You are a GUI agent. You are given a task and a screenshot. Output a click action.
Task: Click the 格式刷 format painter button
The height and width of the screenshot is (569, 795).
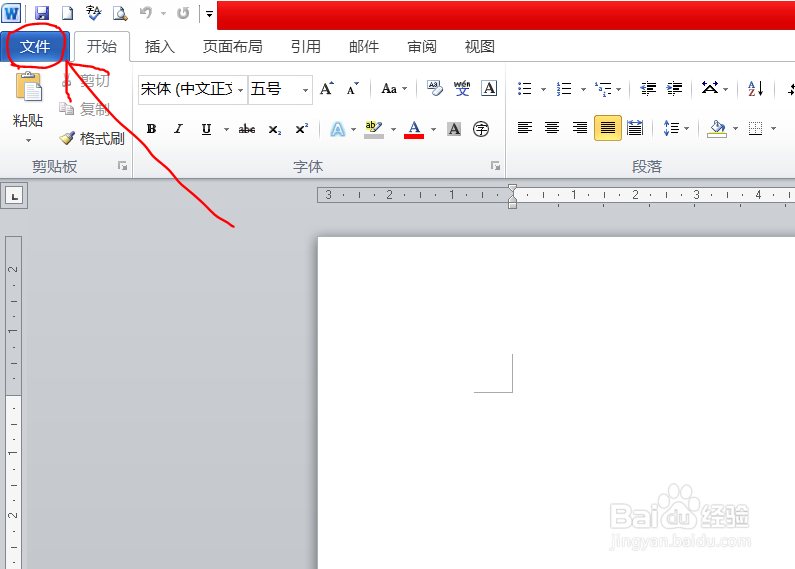tap(92, 138)
